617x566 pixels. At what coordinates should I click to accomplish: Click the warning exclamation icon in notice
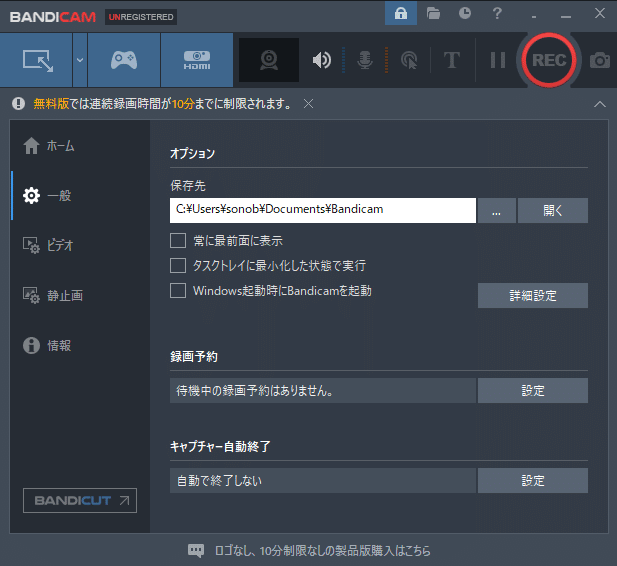point(18,104)
